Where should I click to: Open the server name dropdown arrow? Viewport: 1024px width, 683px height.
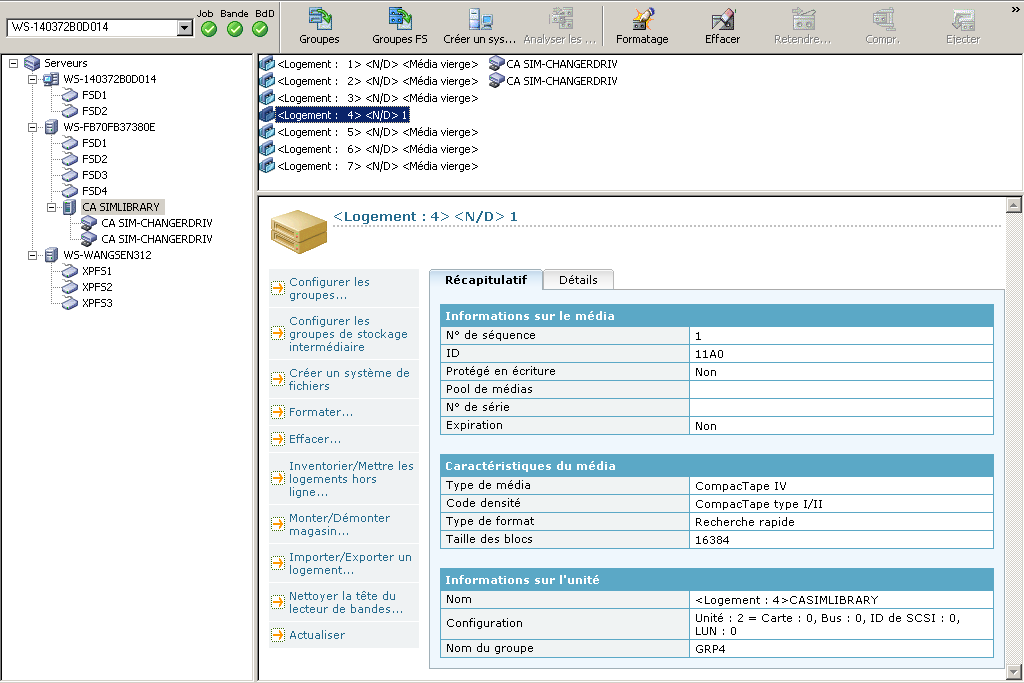[x=184, y=28]
